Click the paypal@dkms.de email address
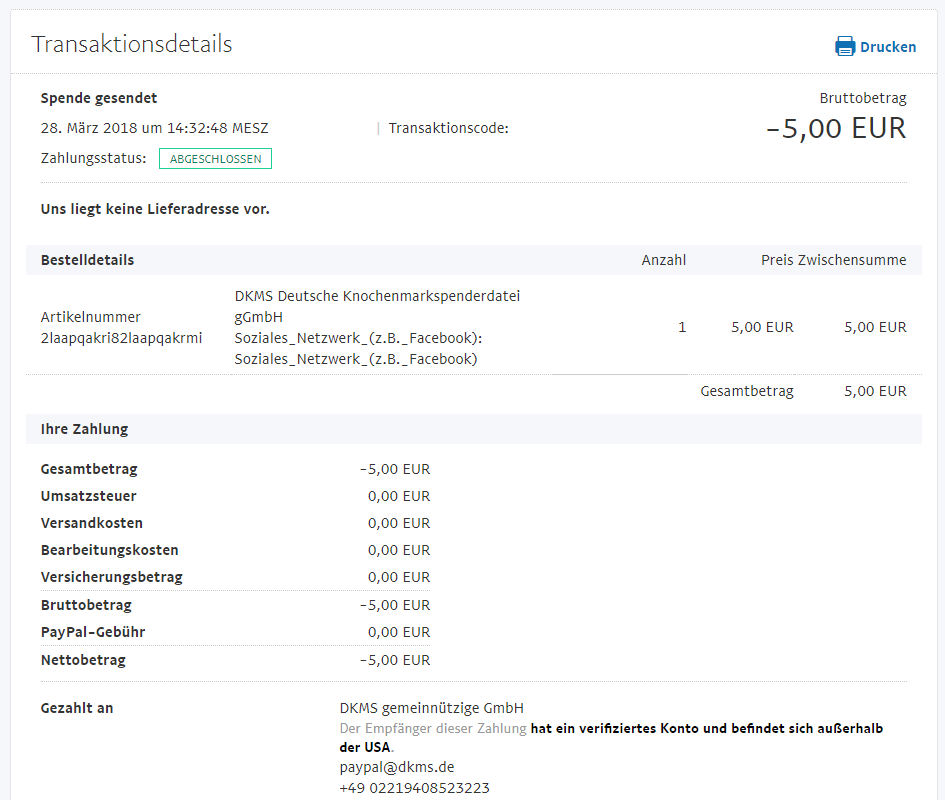 point(397,767)
